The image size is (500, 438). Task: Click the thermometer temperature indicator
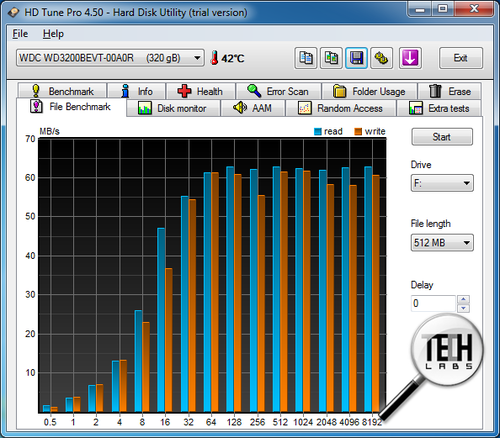coord(228,58)
